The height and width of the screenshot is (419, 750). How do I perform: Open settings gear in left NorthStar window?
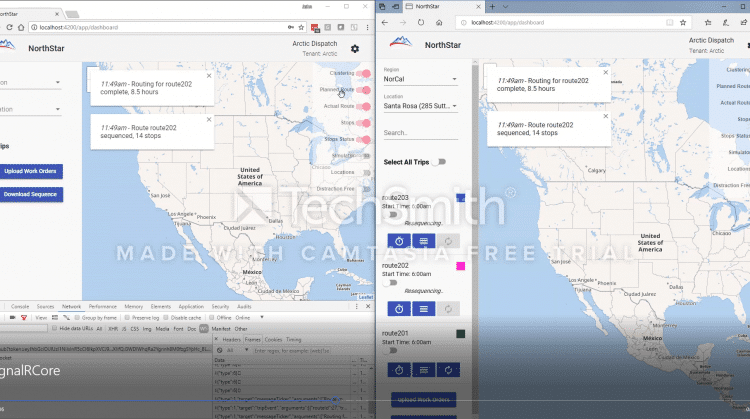coord(354,49)
